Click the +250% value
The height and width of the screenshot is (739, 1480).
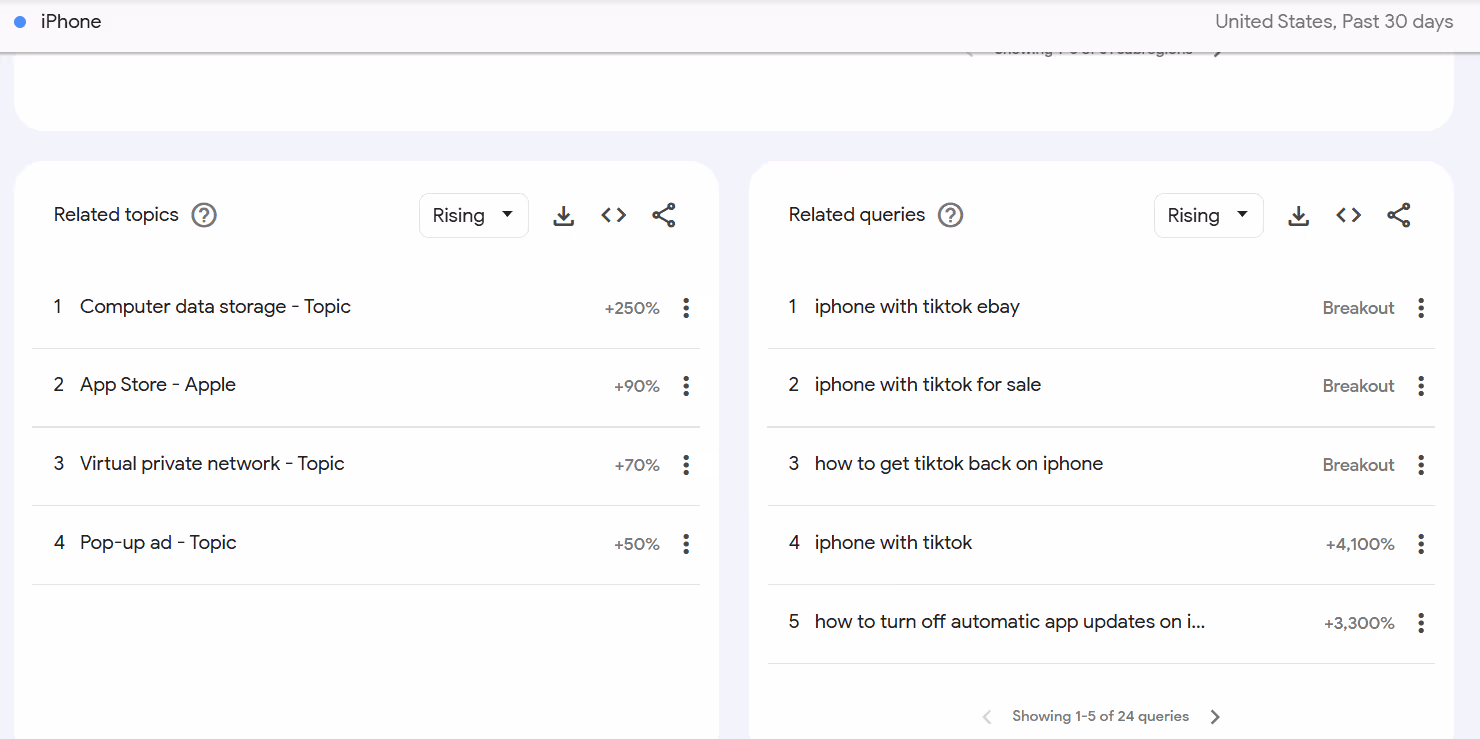(x=632, y=309)
